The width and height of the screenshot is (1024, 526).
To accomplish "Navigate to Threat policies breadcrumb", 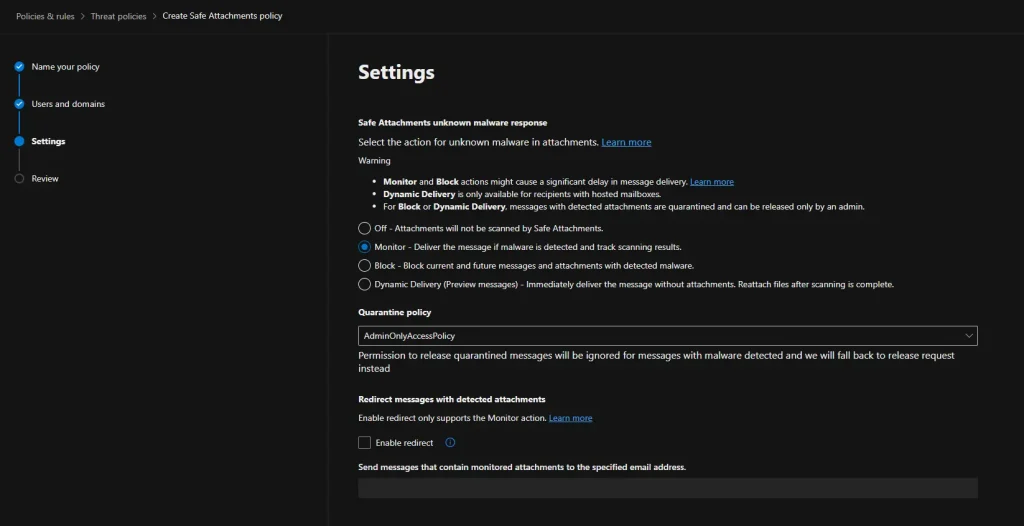I will 118,16.
